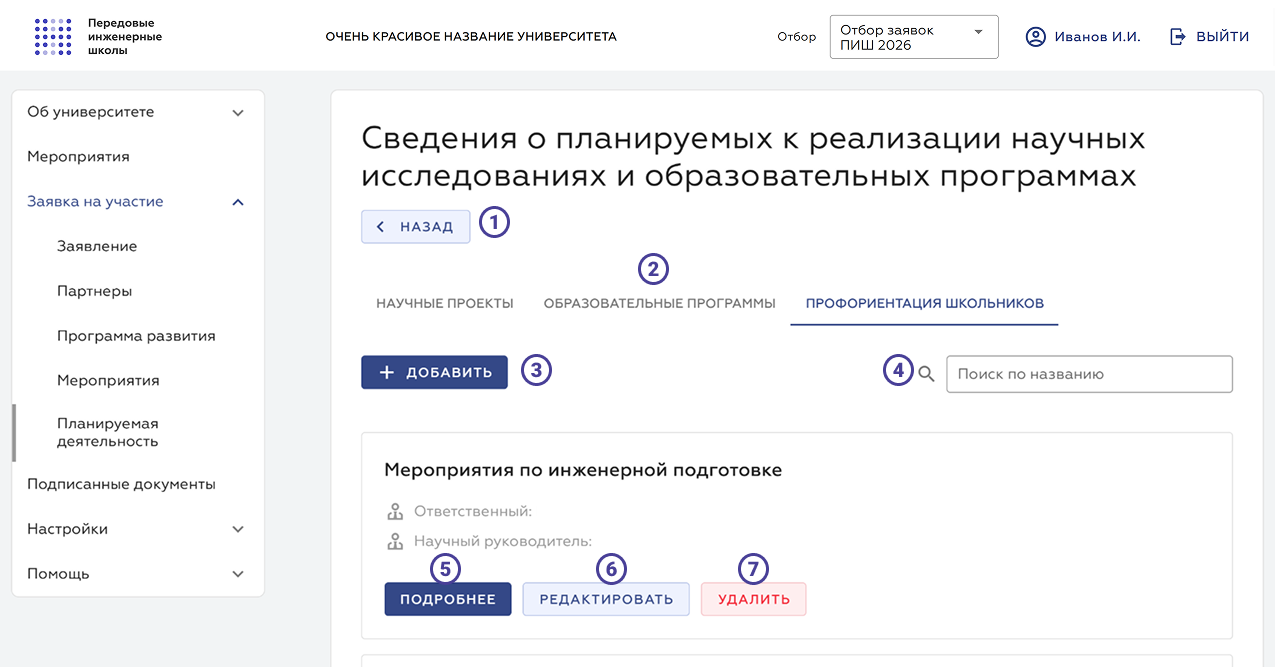This screenshot has width=1275, height=667.
Task: Click the Иванов И.И. user name
Action: (1097, 36)
